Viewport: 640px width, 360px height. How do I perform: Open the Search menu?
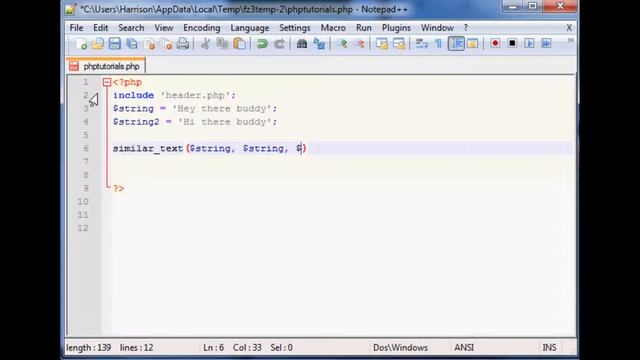tap(131, 28)
